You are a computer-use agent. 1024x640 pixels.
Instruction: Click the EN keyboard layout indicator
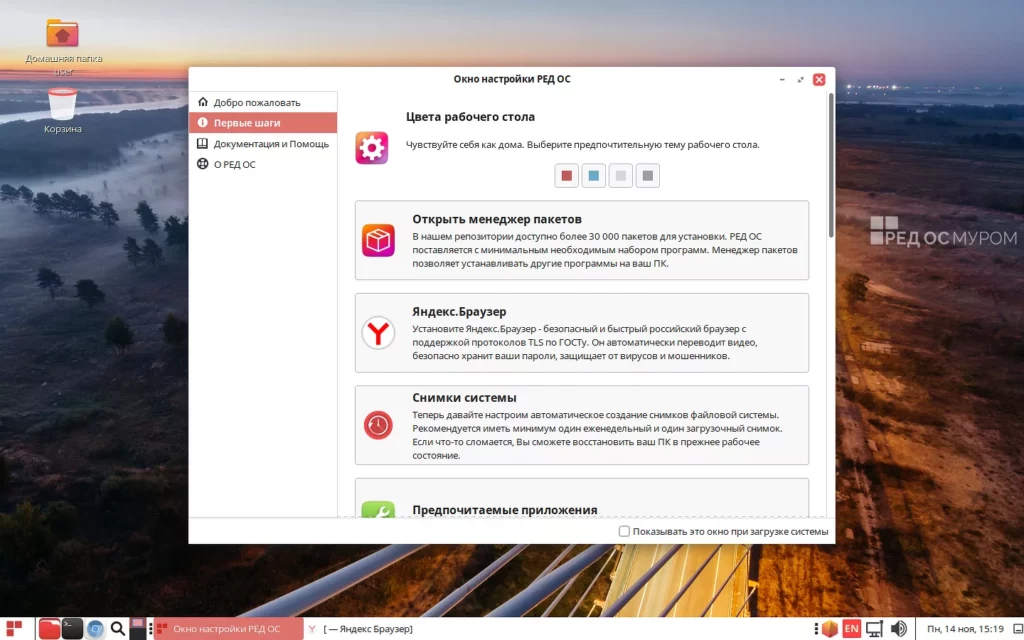[x=851, y=628]
